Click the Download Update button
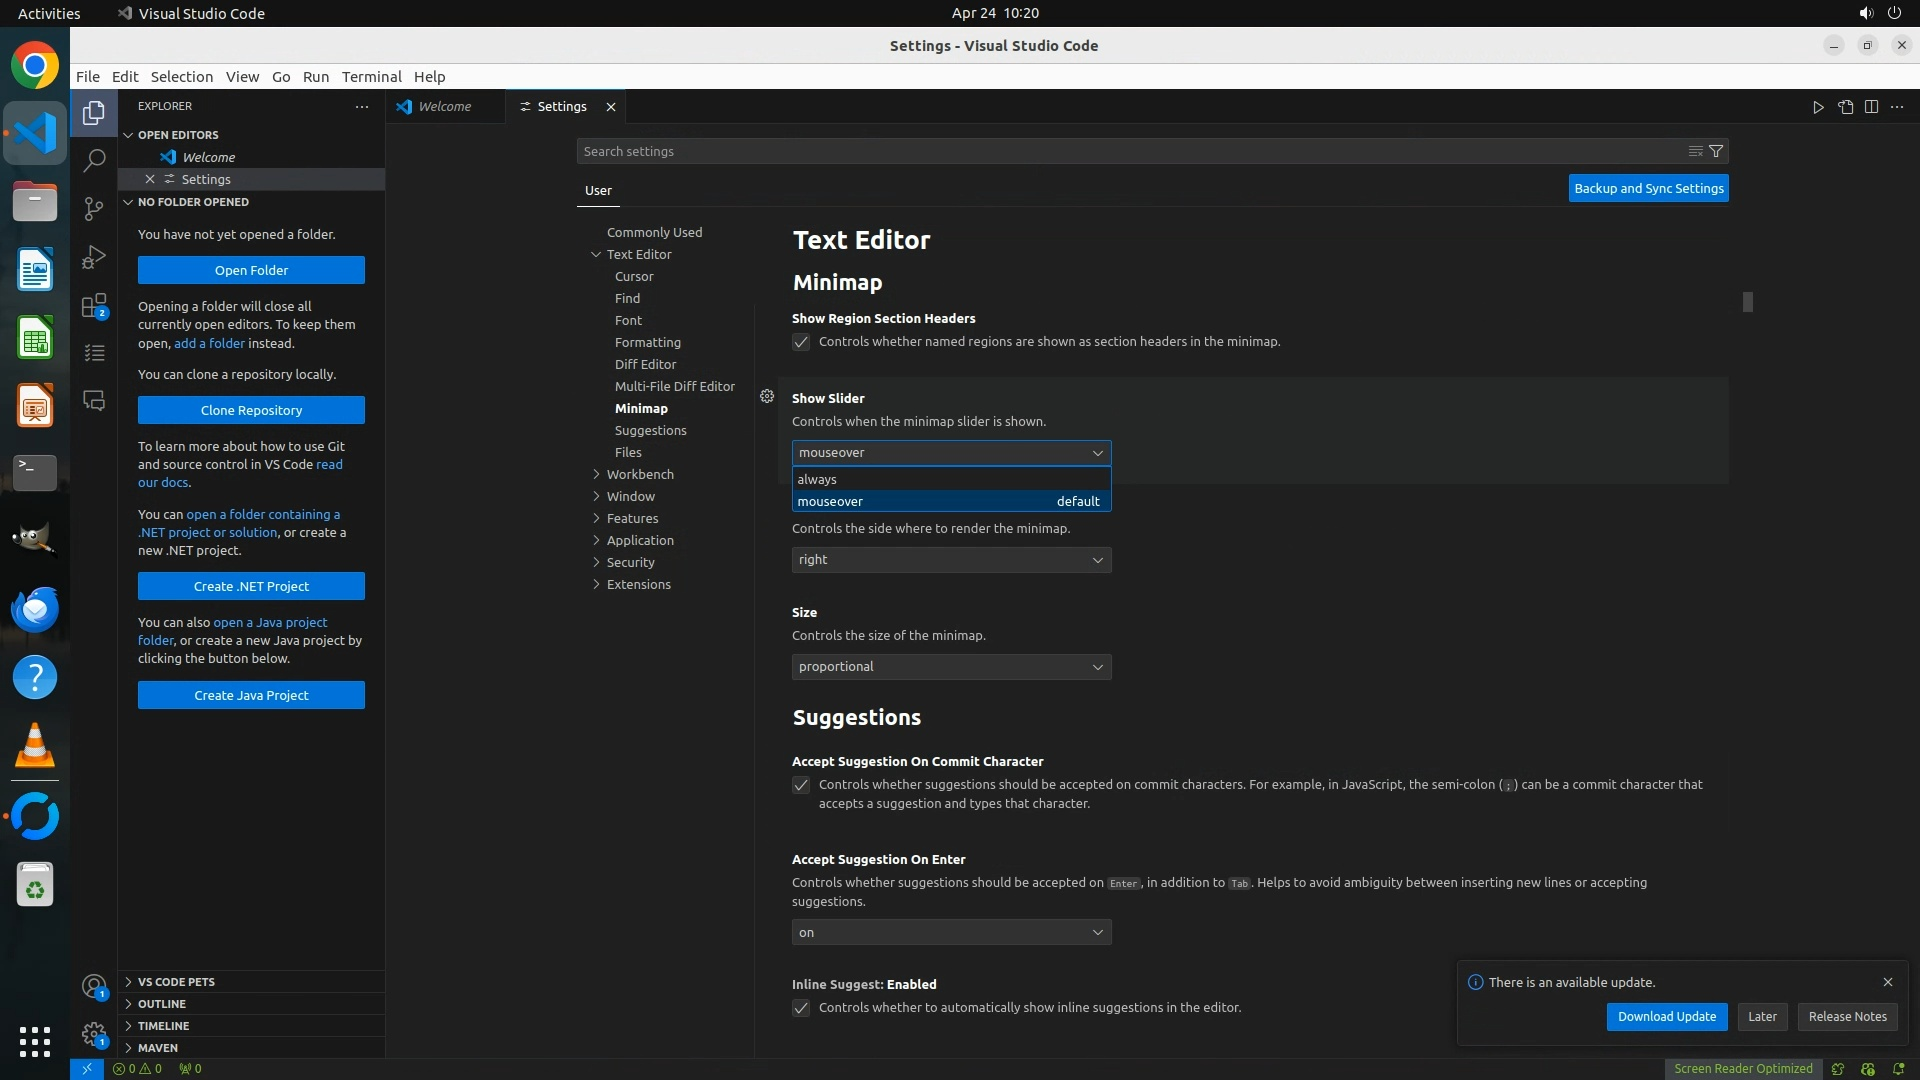1920x1080 pixels. 1666,1017
